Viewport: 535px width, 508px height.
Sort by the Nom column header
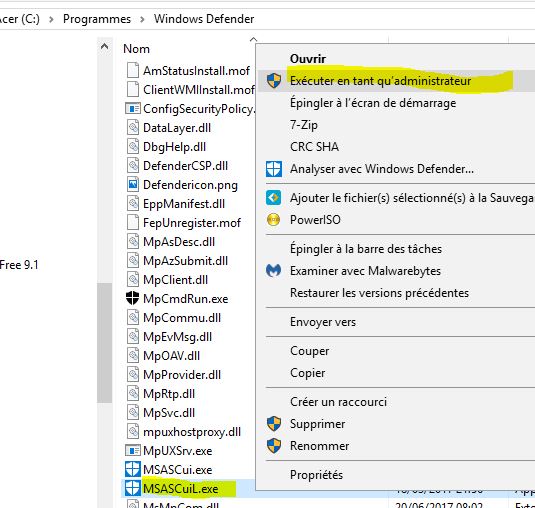[136, 49]
